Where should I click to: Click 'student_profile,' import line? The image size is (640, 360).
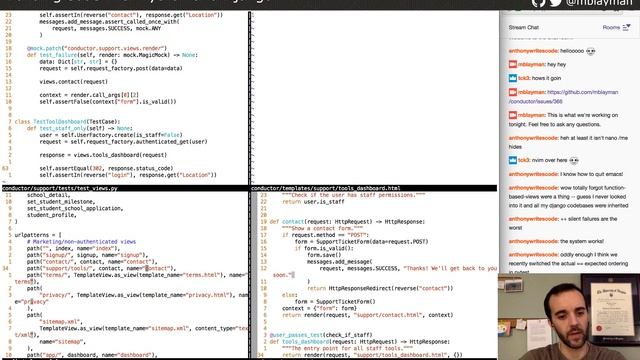tap(52, 215)
